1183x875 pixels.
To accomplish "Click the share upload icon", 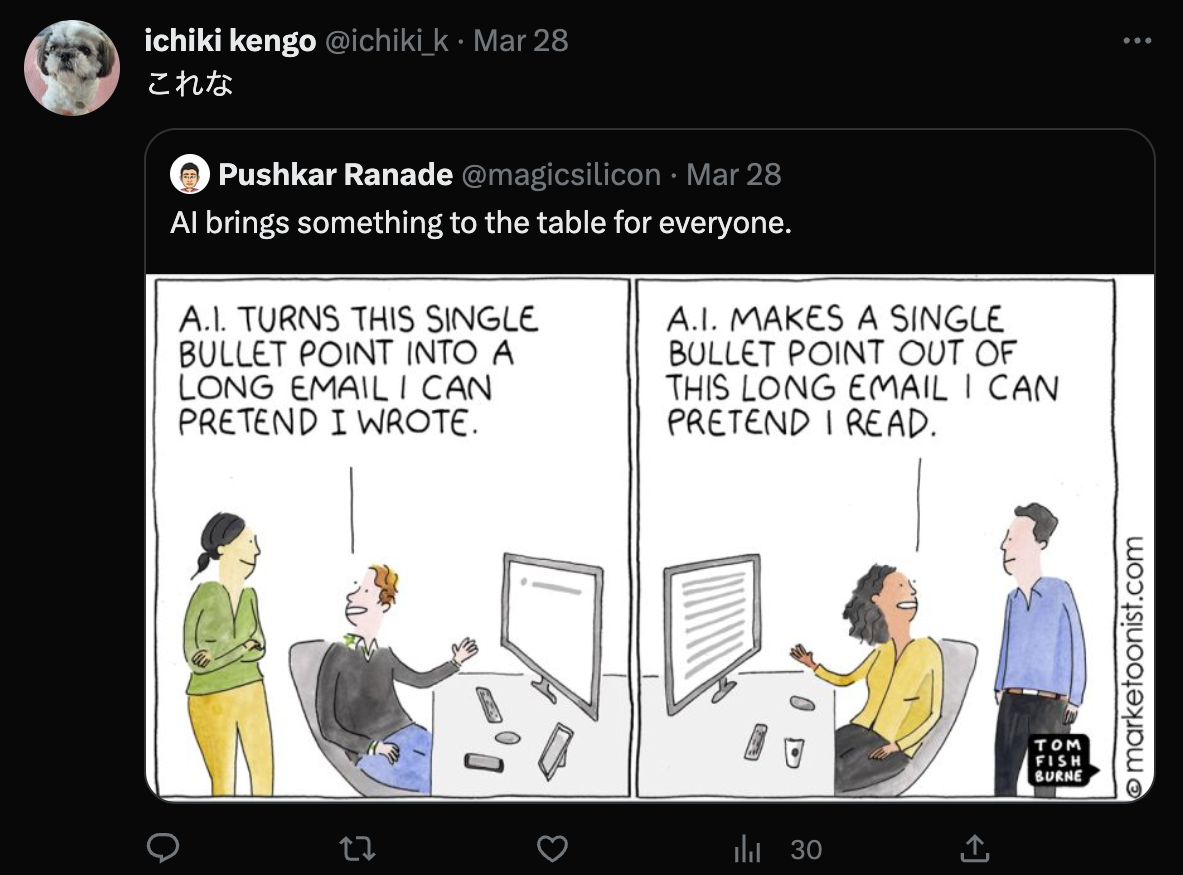I will click(974, 849).
